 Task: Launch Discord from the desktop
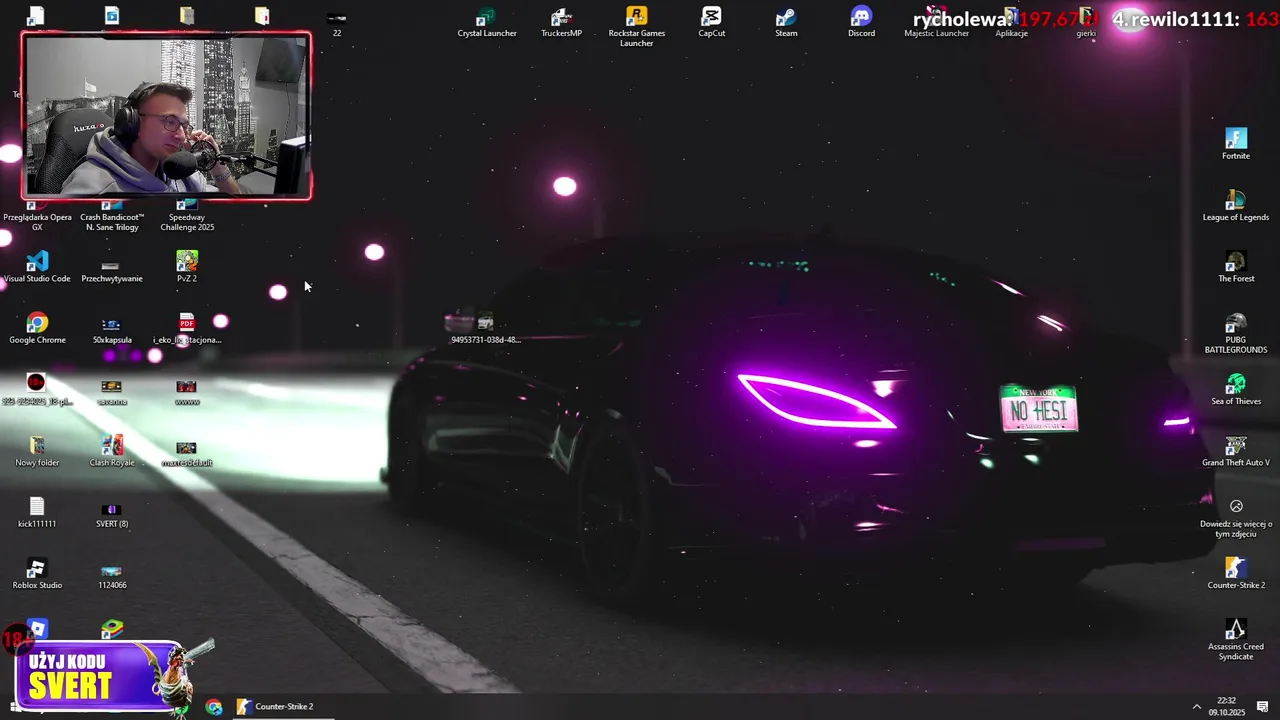(861, 23)
